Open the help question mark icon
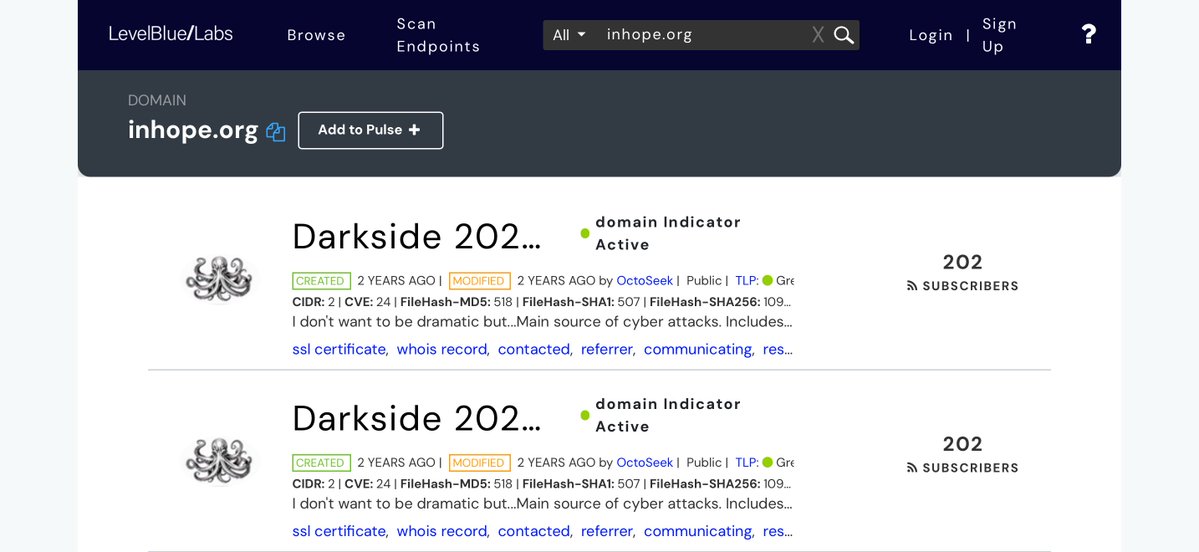Screen dimensions: 1199x552 point(1089,35)
